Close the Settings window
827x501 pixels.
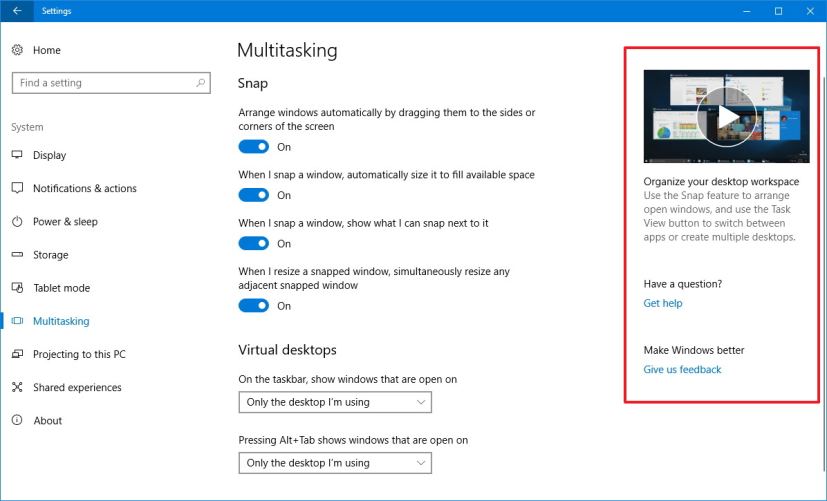(811, 11)
